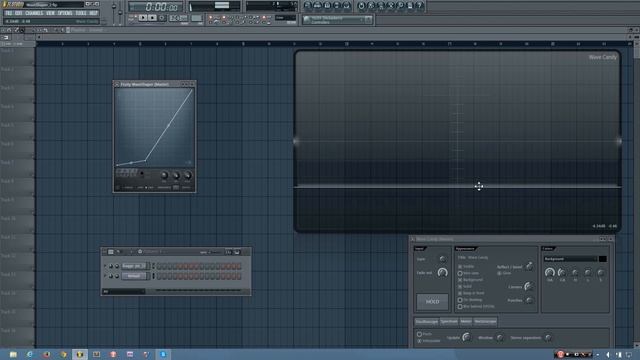This screenshot has height=360, width=640.
Task: Open the TOOLS menu
Action: click(x=81, y=13)
